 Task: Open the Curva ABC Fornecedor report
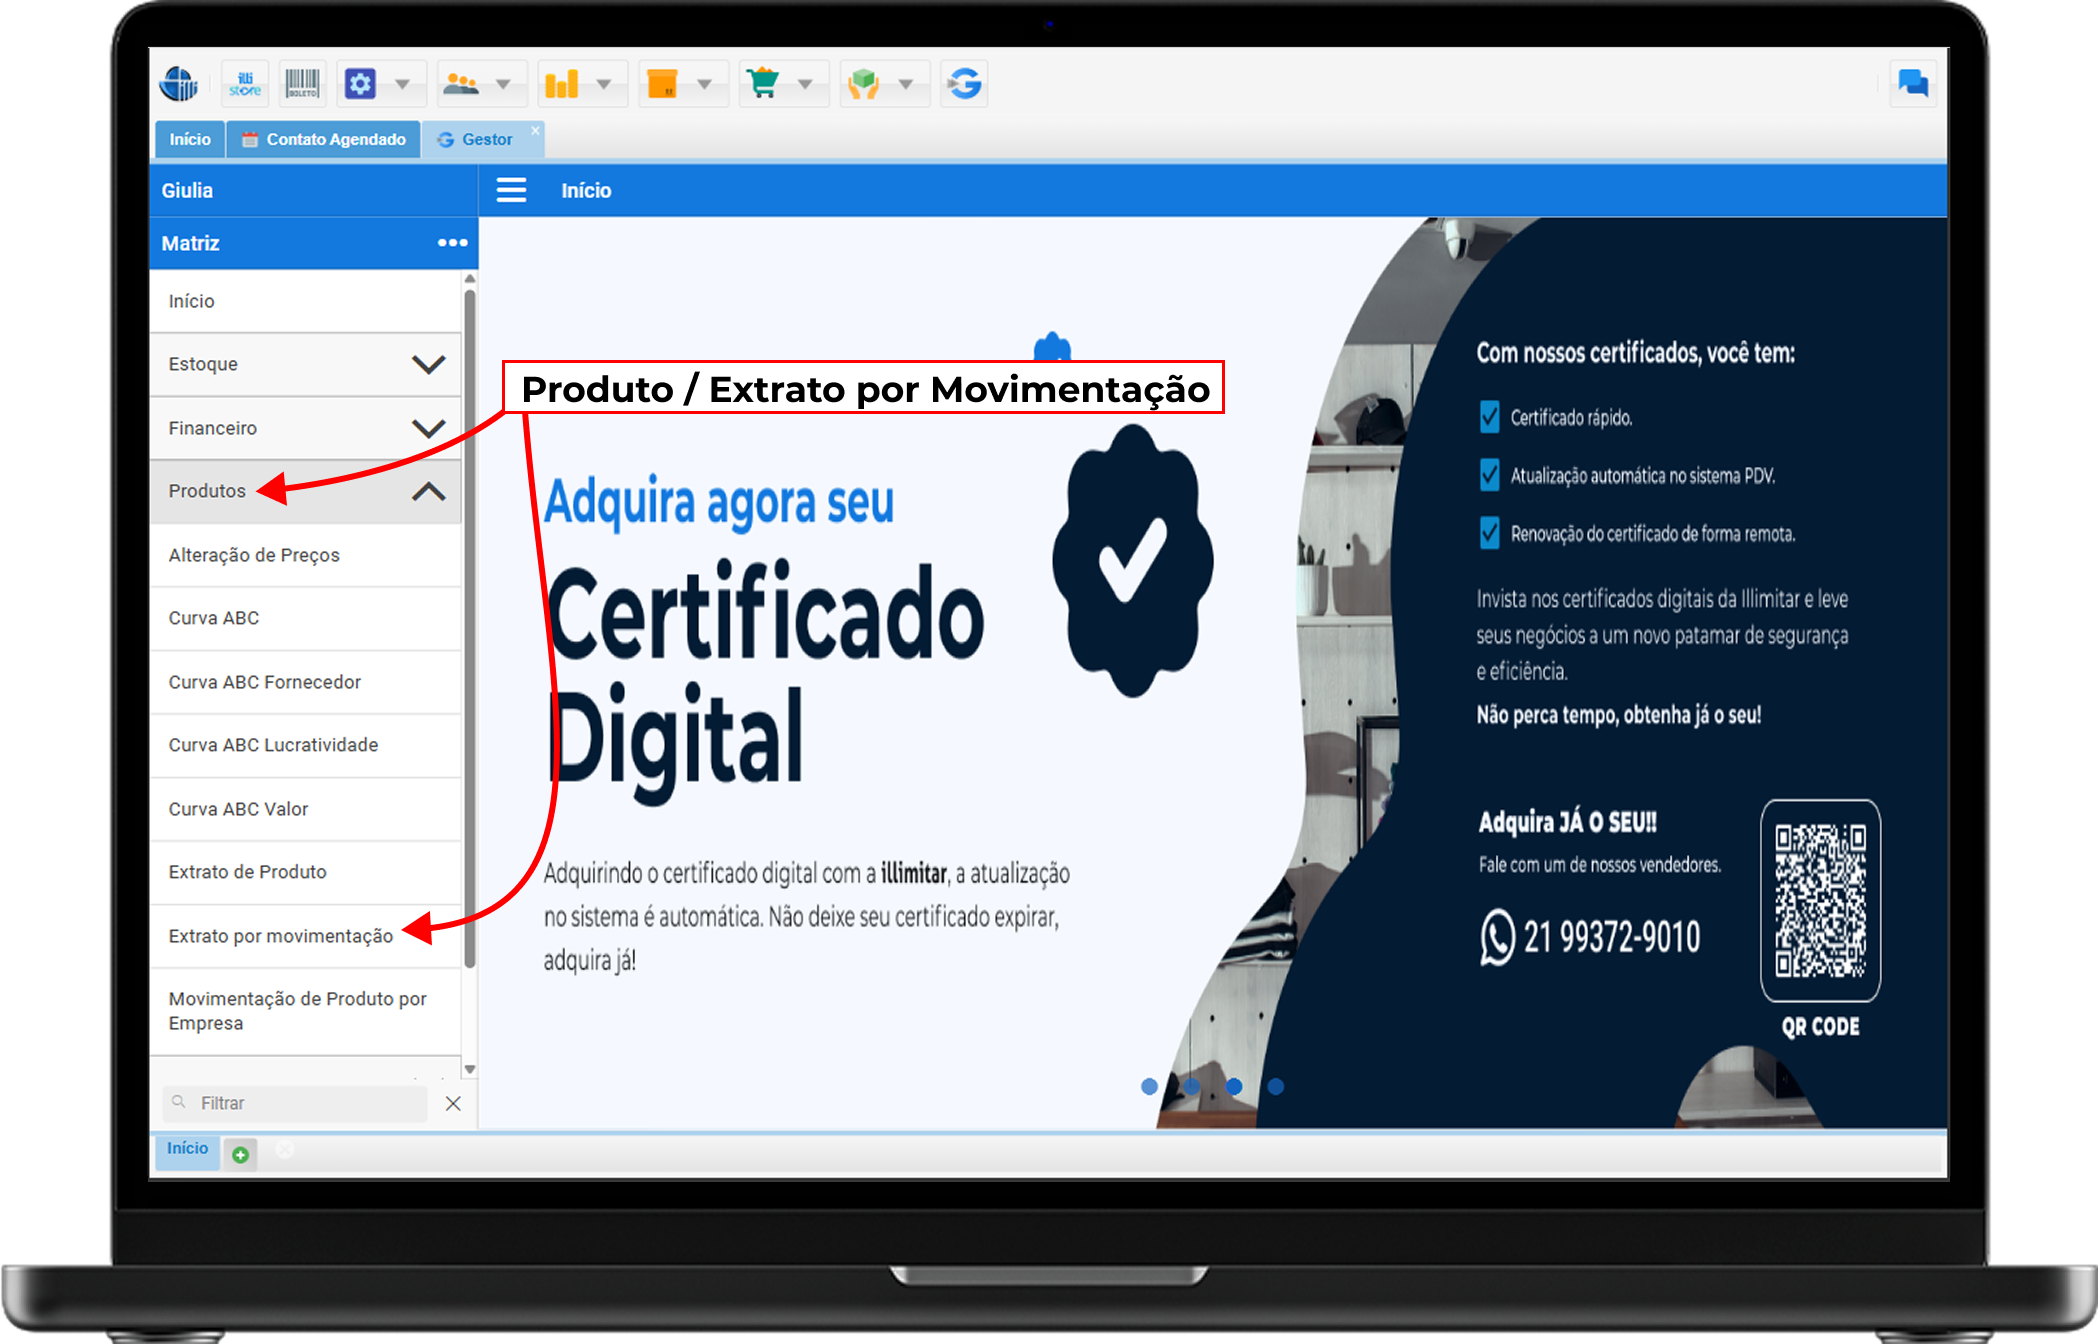point(264,682)
